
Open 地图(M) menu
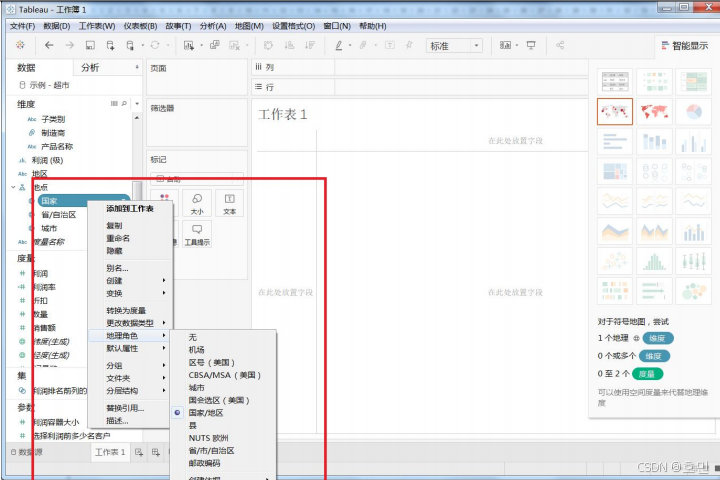[249, 26]
